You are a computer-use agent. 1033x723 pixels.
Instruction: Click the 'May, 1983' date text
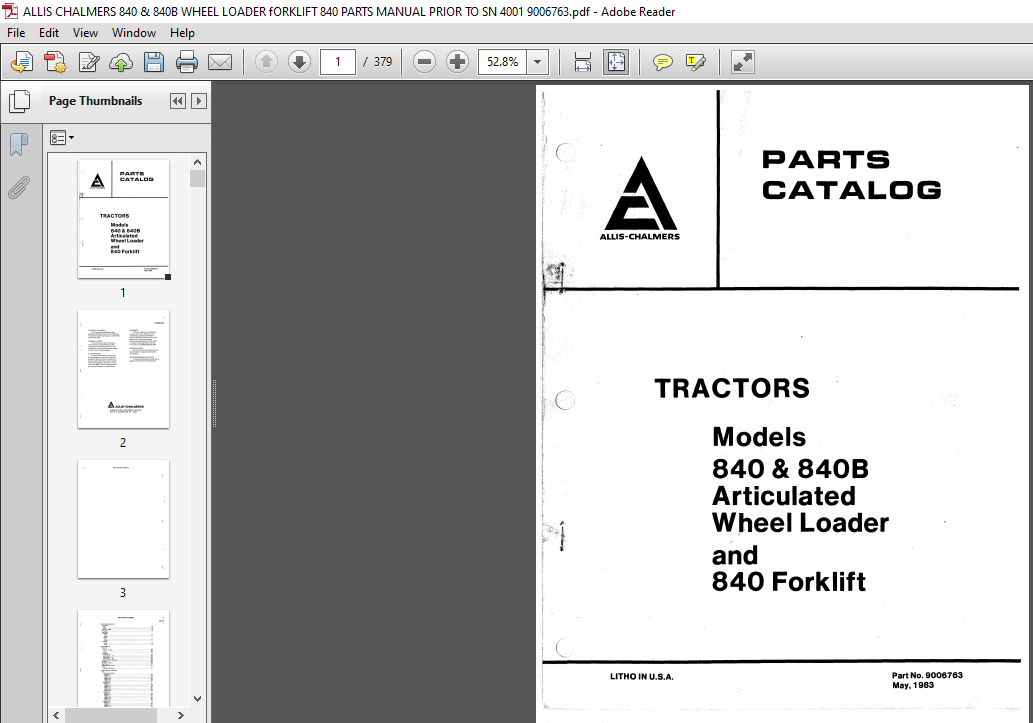[x=913, y=685]
